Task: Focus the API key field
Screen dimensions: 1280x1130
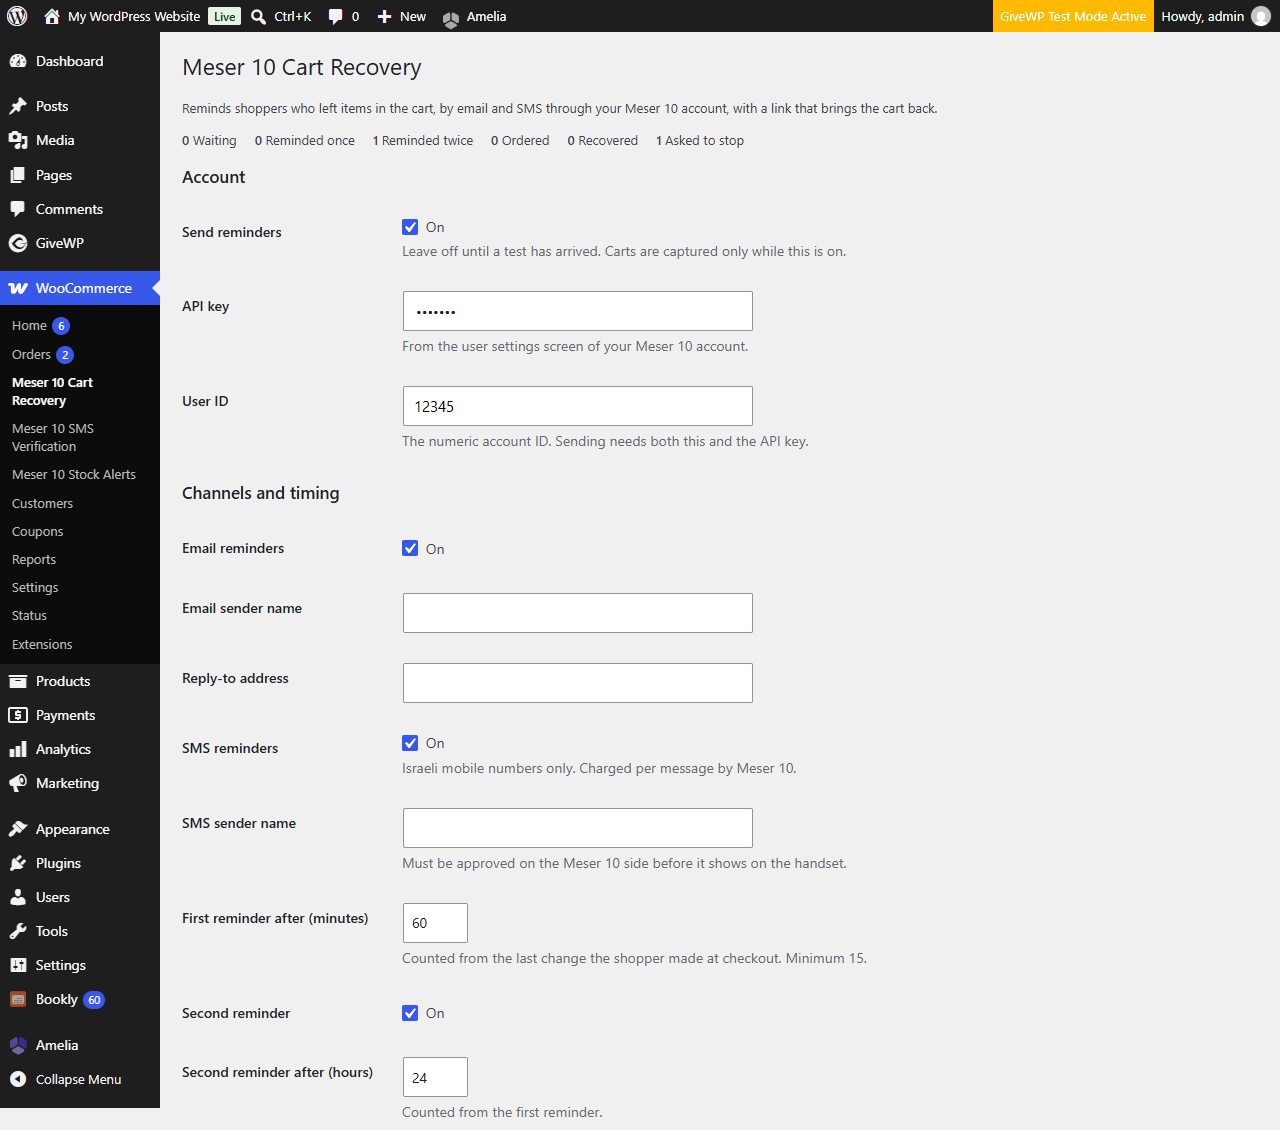Action: (578, 311)
